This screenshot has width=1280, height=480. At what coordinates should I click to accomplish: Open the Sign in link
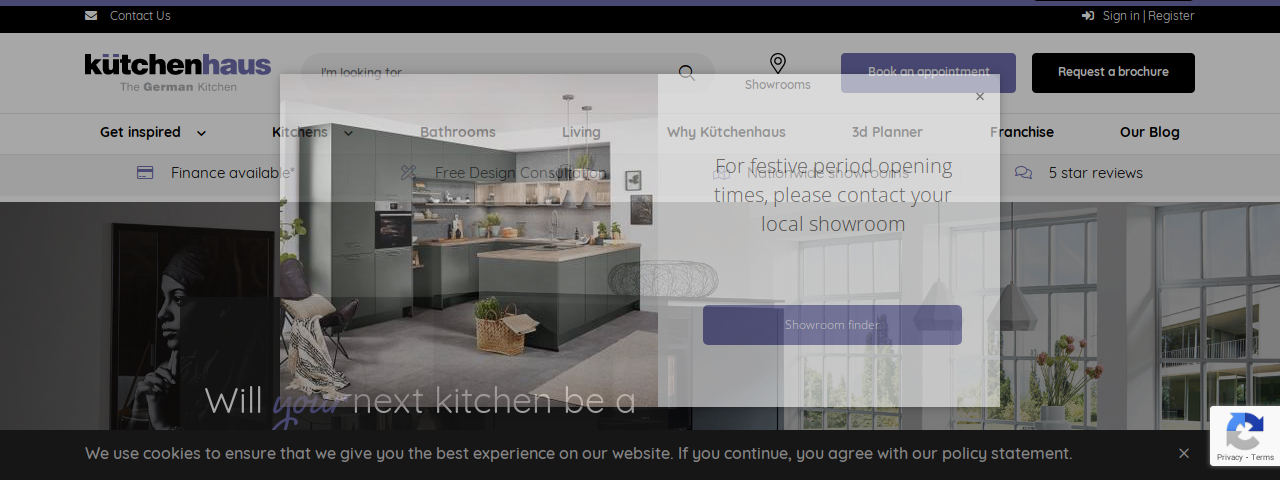pos(1121,16)
